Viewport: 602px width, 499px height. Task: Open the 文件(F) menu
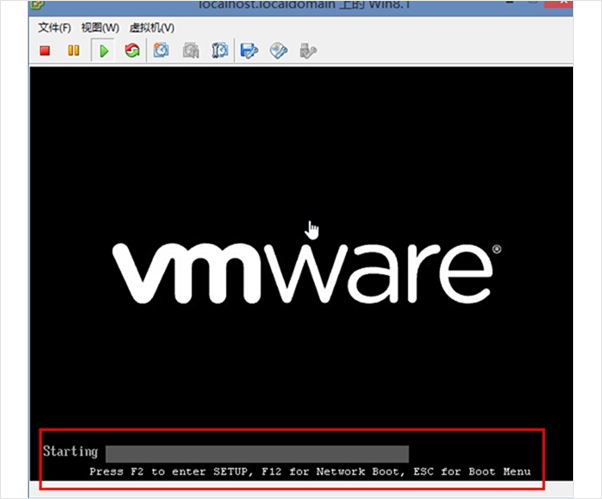[55, 28]
